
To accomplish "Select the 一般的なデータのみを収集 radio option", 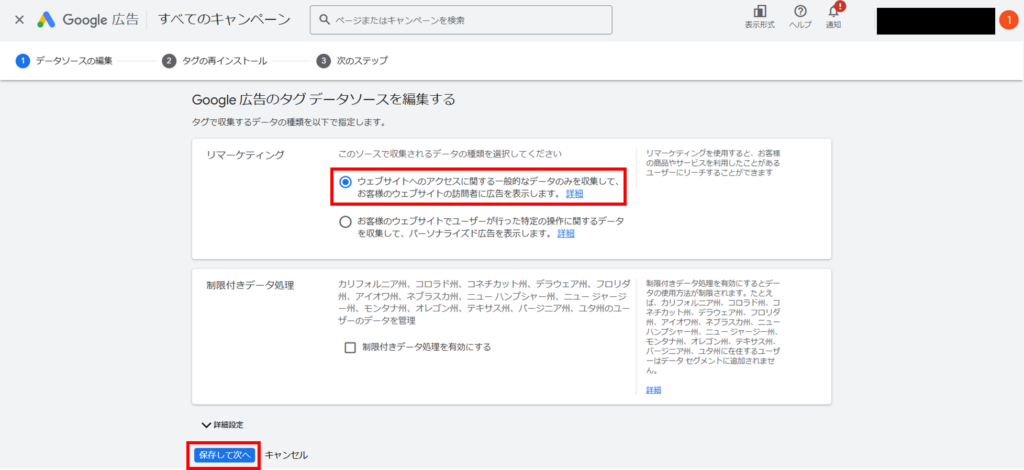I will (x=345, y=181).
